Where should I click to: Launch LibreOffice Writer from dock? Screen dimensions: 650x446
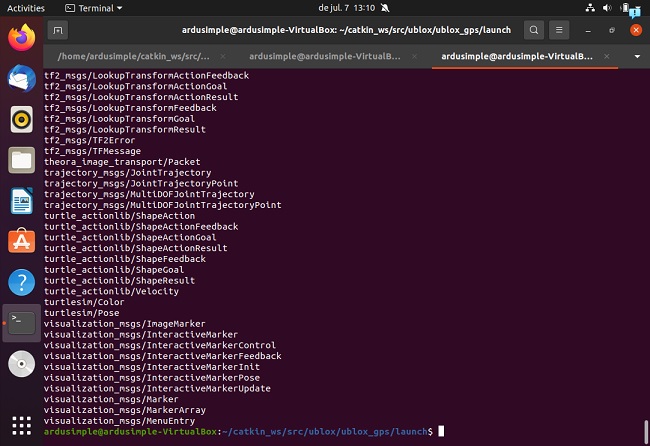coord(21,201)
